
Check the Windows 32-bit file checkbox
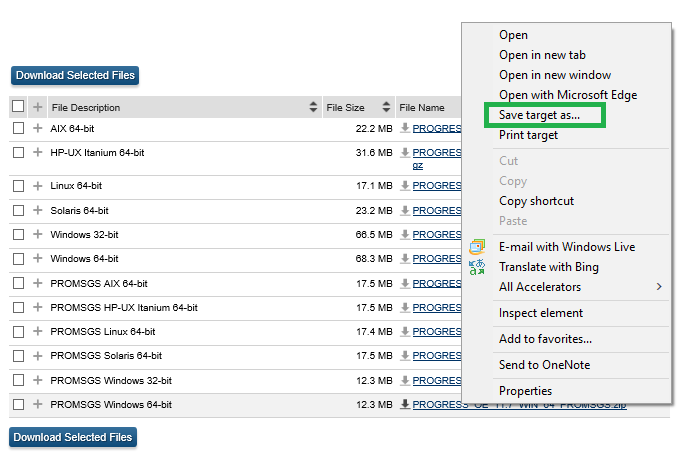tap(18, 235)
